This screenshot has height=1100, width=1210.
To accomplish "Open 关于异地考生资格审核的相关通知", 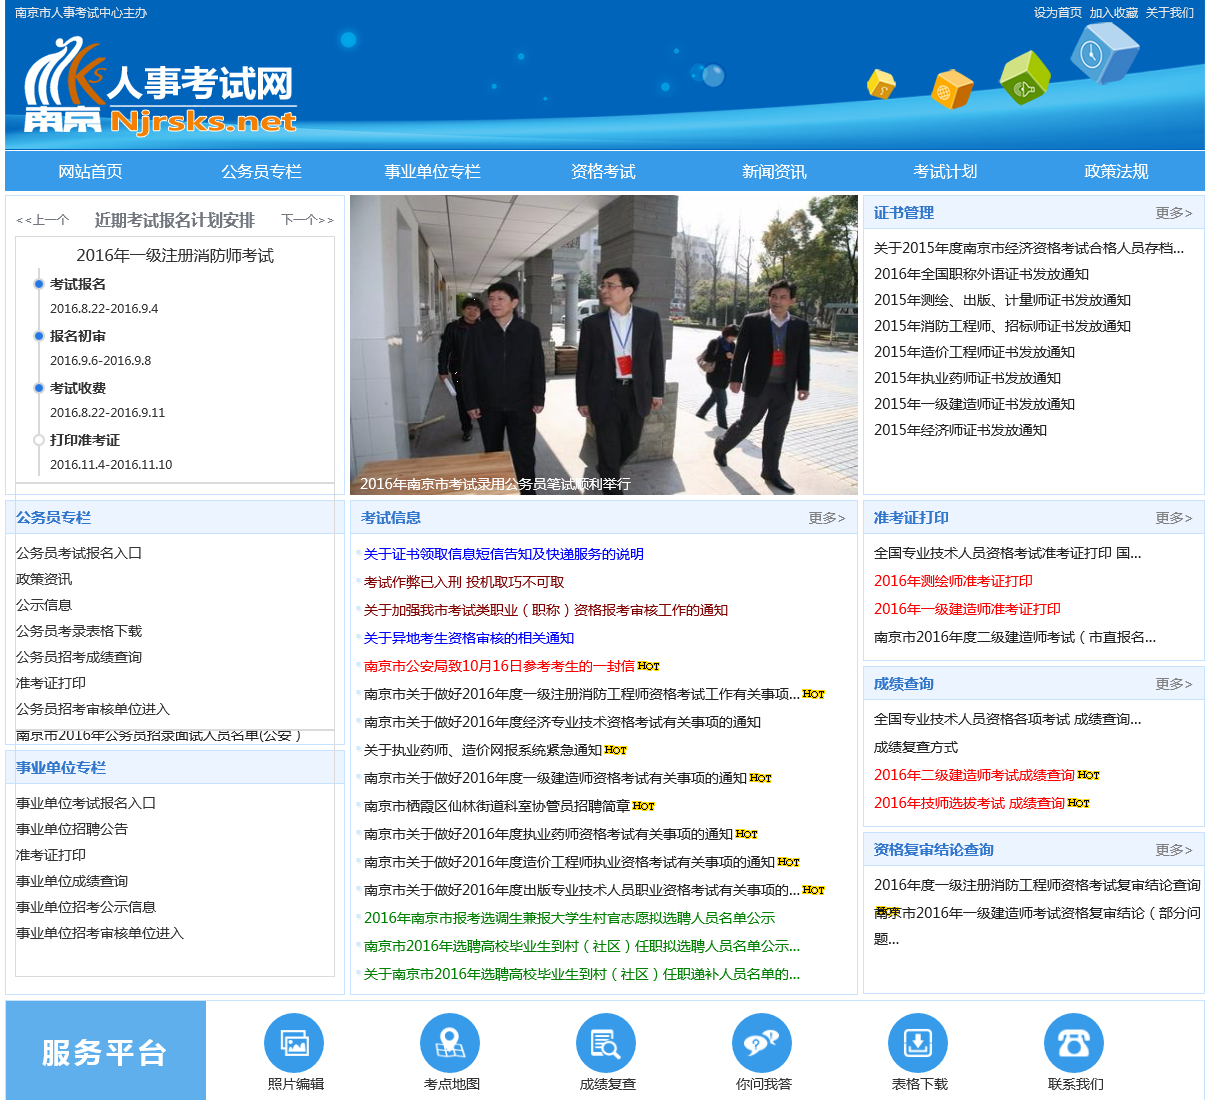I will (x=469, y=638).
